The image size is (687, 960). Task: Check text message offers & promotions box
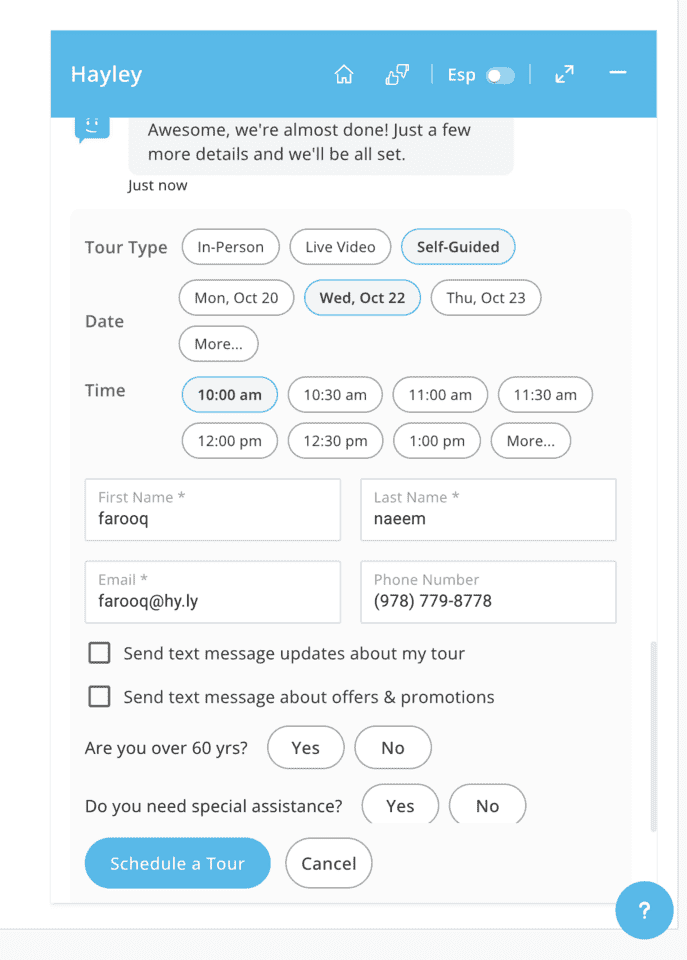point(99,696)
